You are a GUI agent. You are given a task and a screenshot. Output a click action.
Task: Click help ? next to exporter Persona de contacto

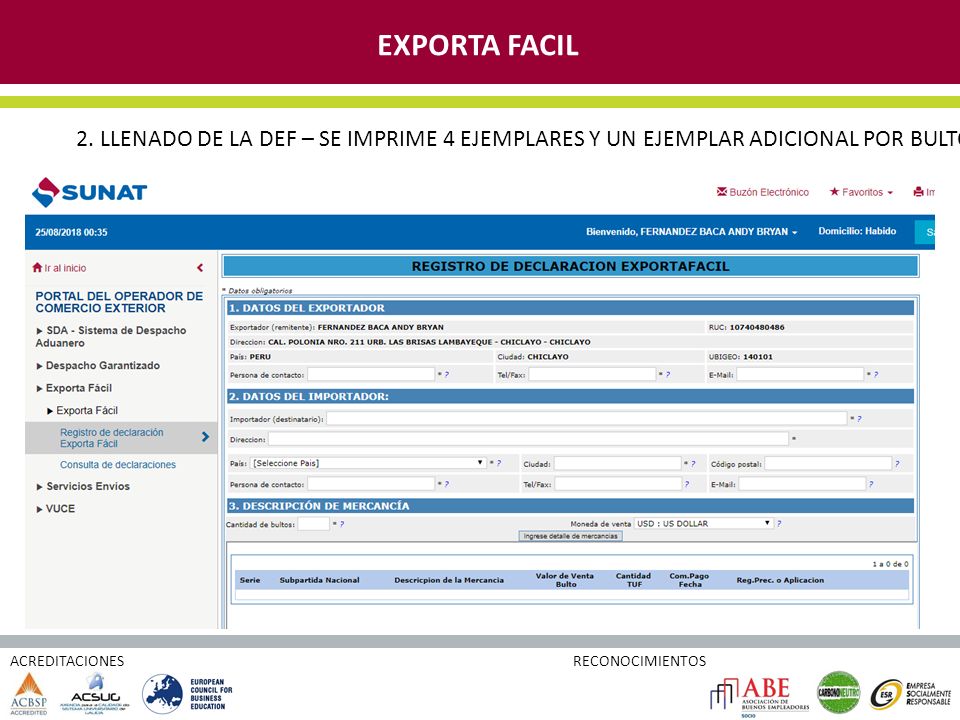[x=447, y=375]
